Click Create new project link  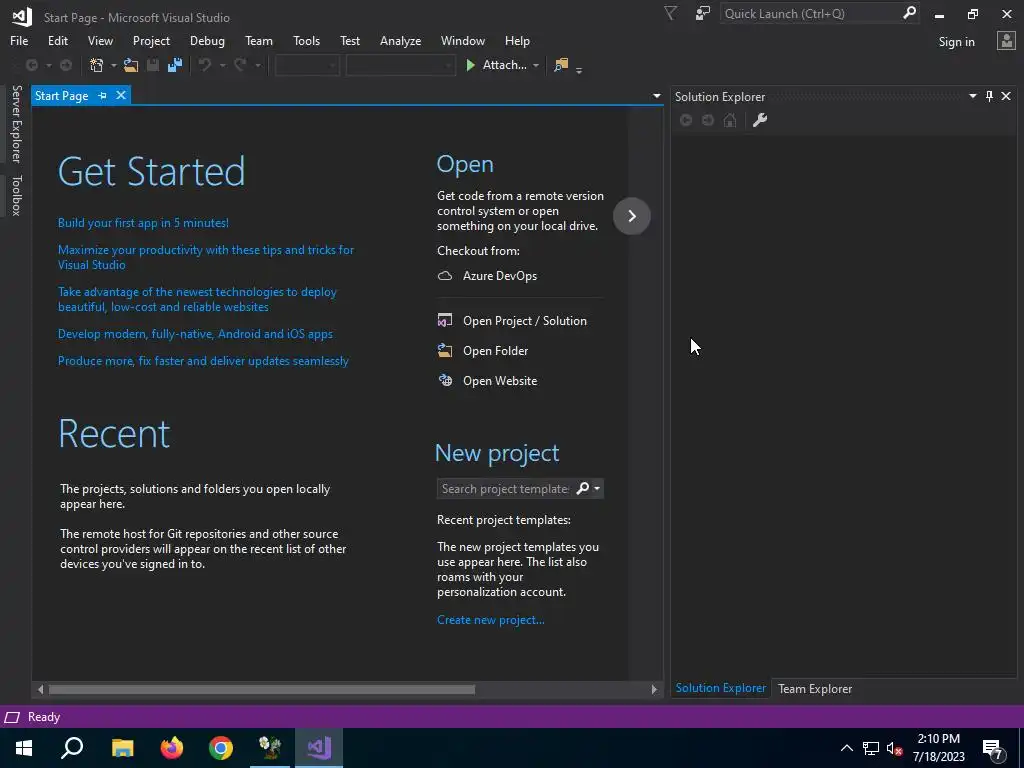pos(490,620)
